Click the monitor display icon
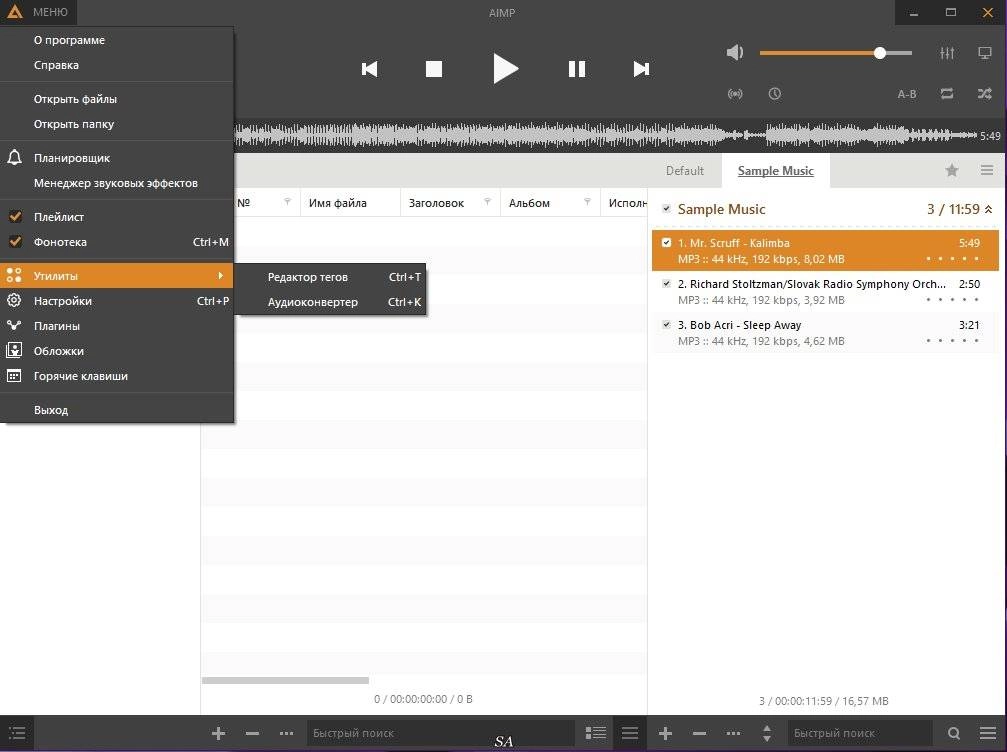Viewport: 1007px width, 752px height. (985, 53)
